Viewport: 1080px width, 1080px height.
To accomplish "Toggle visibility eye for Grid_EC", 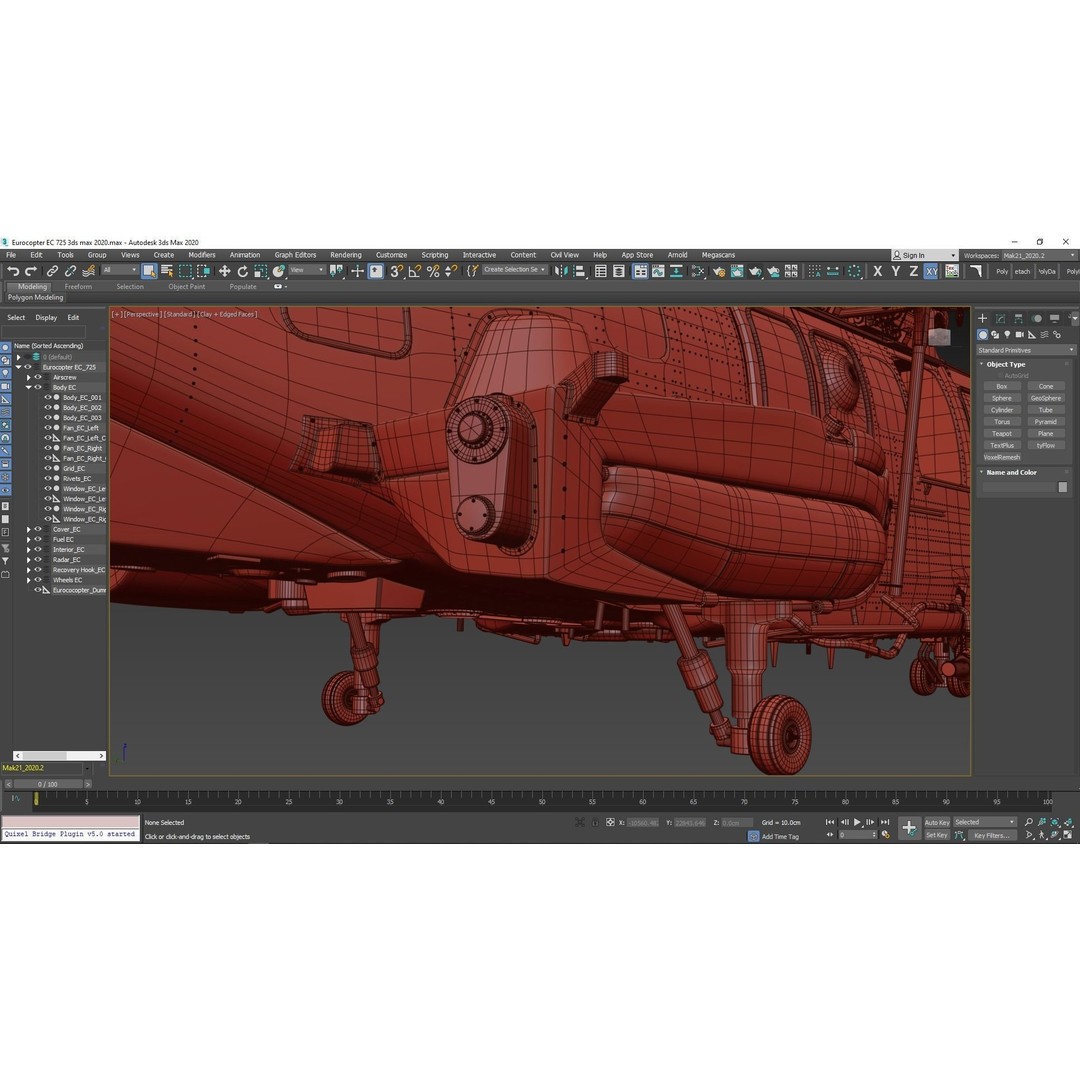I will pyautogui.click(x=48, y=468).
